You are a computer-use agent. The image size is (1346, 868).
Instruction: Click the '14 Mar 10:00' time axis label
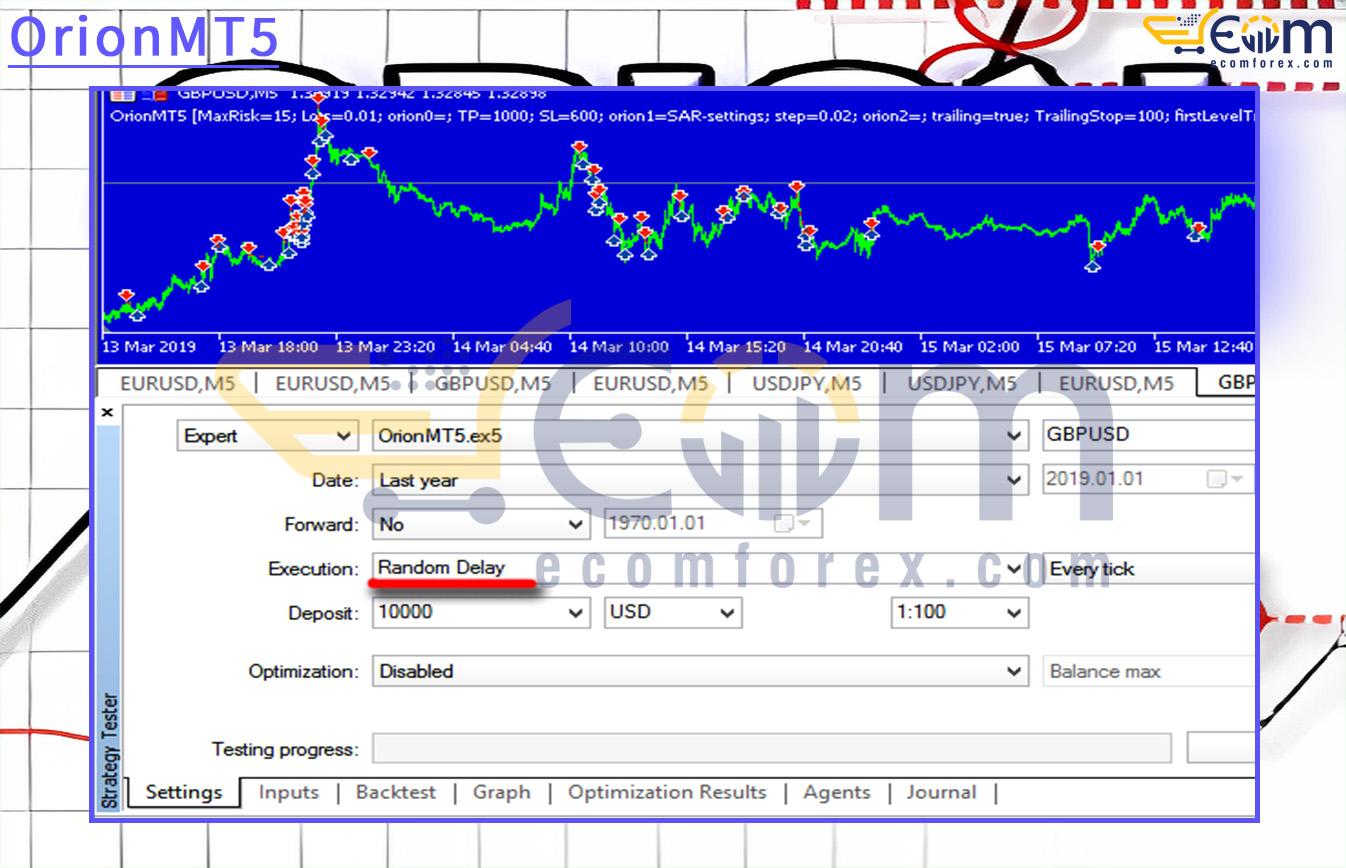[619, 347]
